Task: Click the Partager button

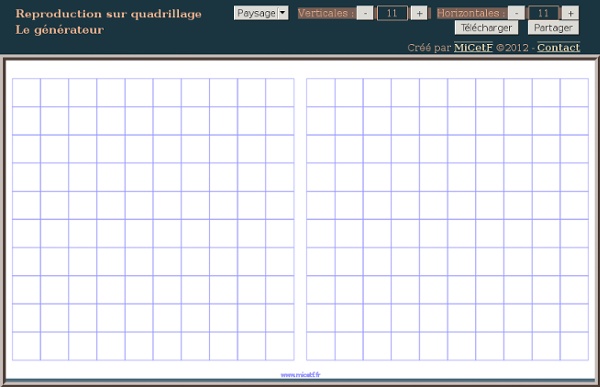Action: [553, 28]
